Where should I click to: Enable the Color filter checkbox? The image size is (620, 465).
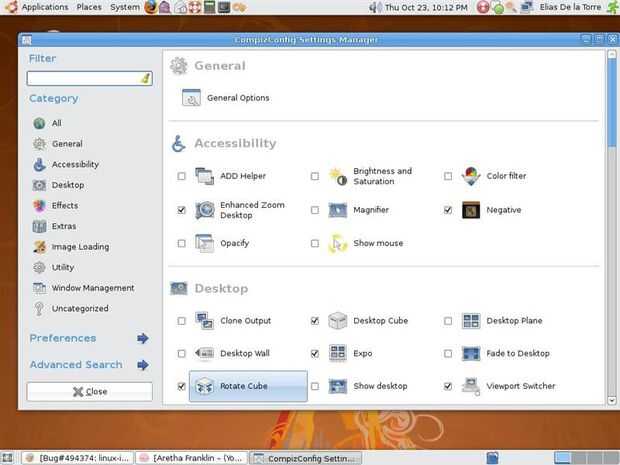coord(448,176)
